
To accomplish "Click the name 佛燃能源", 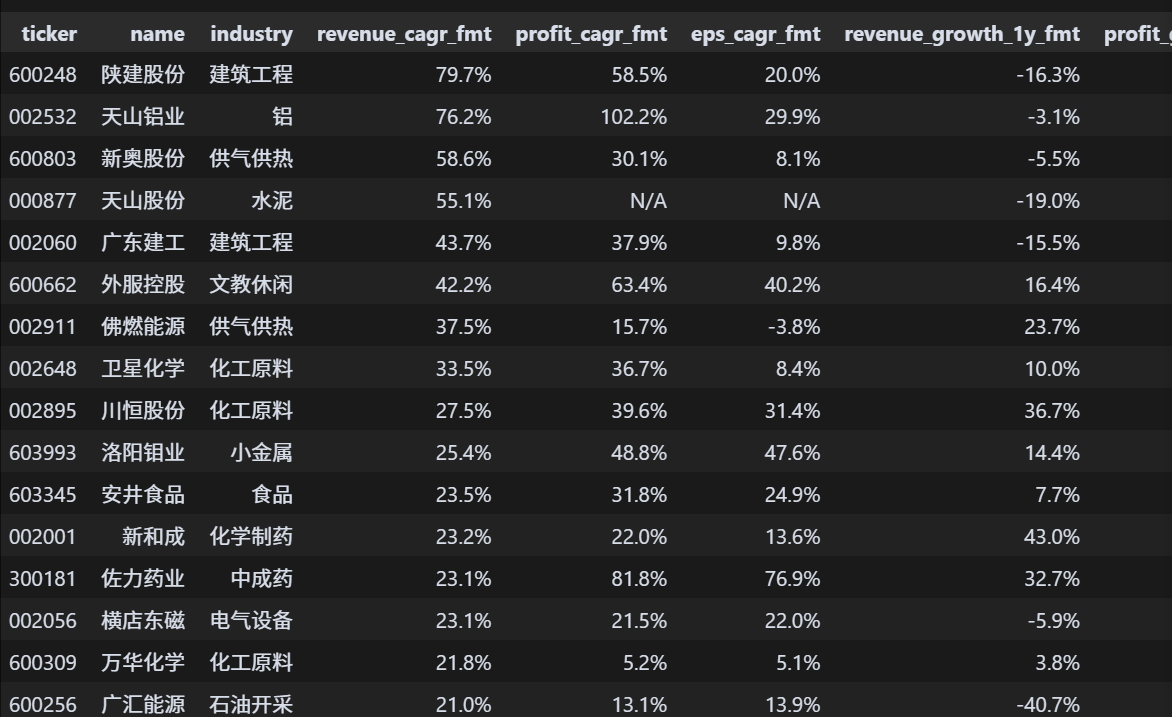I will (143, 327).
